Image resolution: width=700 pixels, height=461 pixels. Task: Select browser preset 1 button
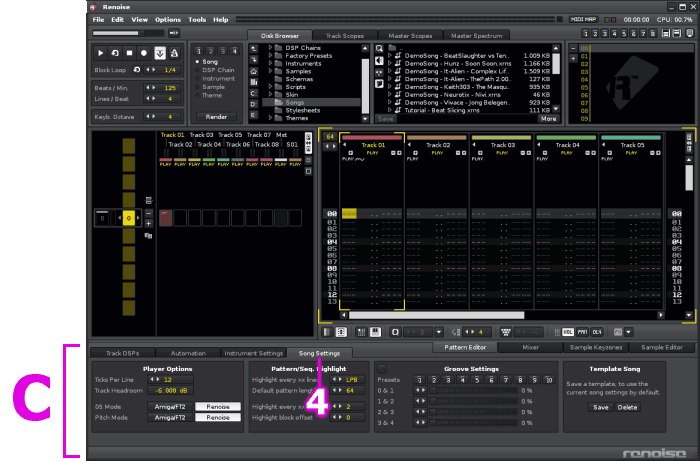coord(199,51)
